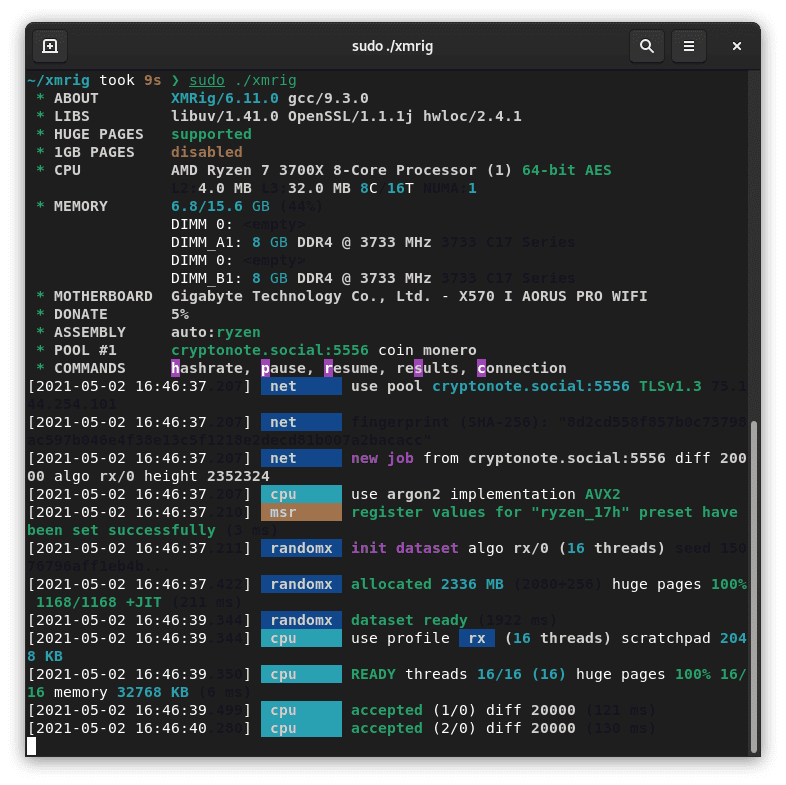Click the terminal cursor block
Screen dimensions: 786x785
(32, 746)
